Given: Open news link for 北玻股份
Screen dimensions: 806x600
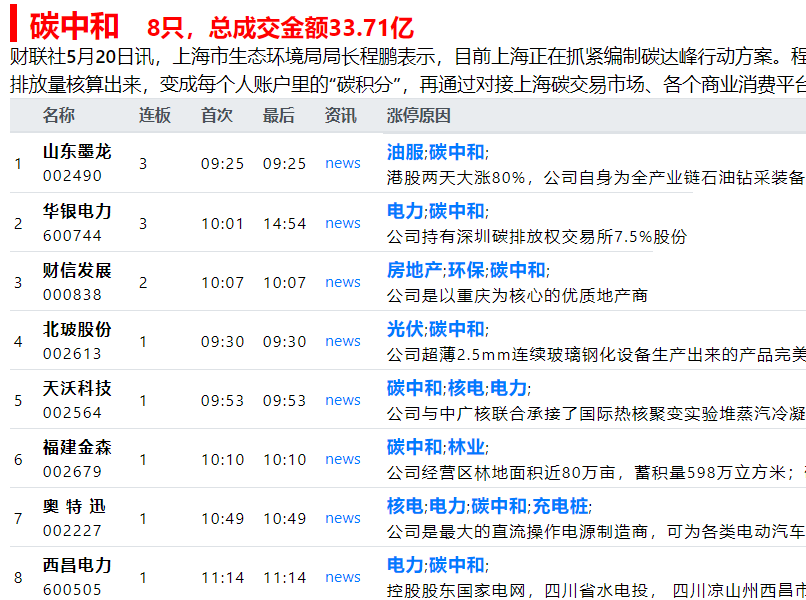Looking at the screenshot, I should click(343, 341).
